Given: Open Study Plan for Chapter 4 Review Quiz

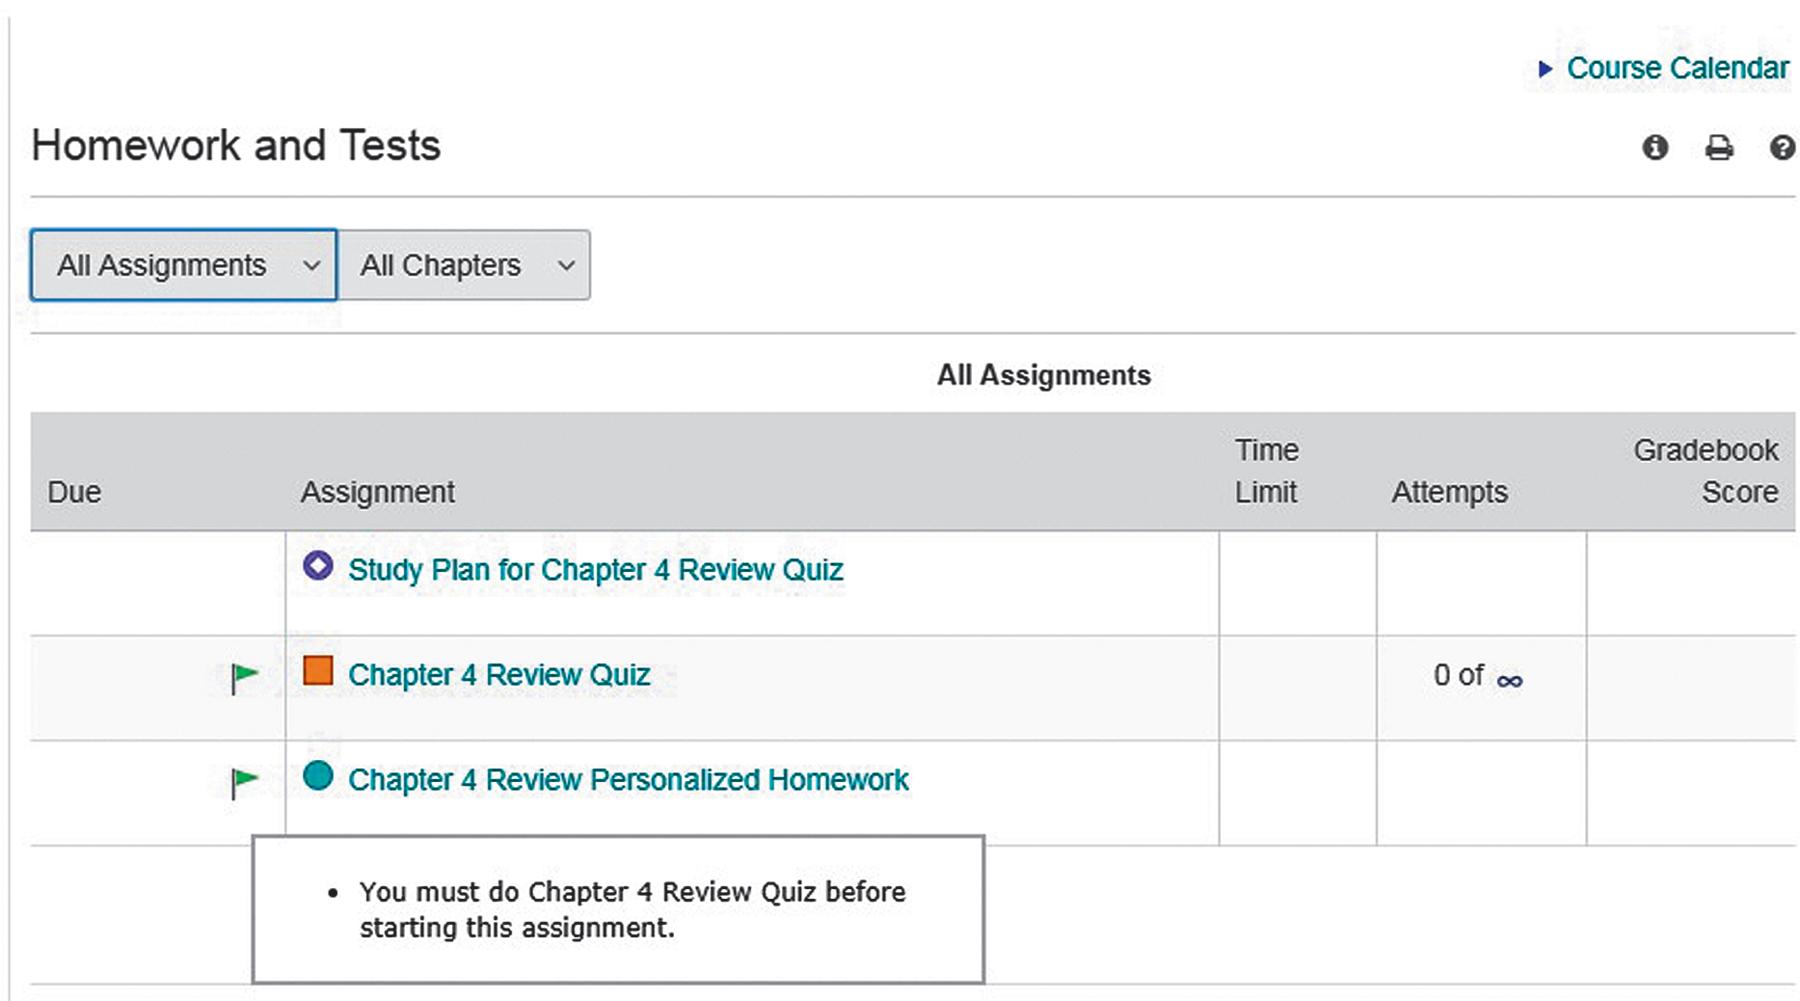Looking at the screenshot, I should [595, 570].
